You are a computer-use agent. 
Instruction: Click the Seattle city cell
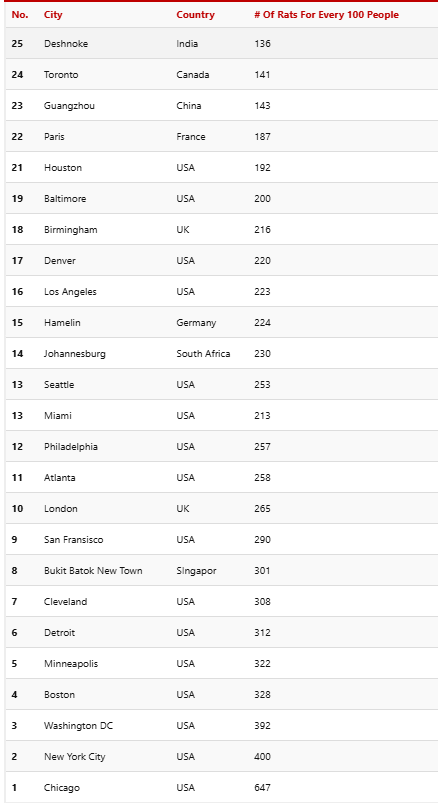59,385
